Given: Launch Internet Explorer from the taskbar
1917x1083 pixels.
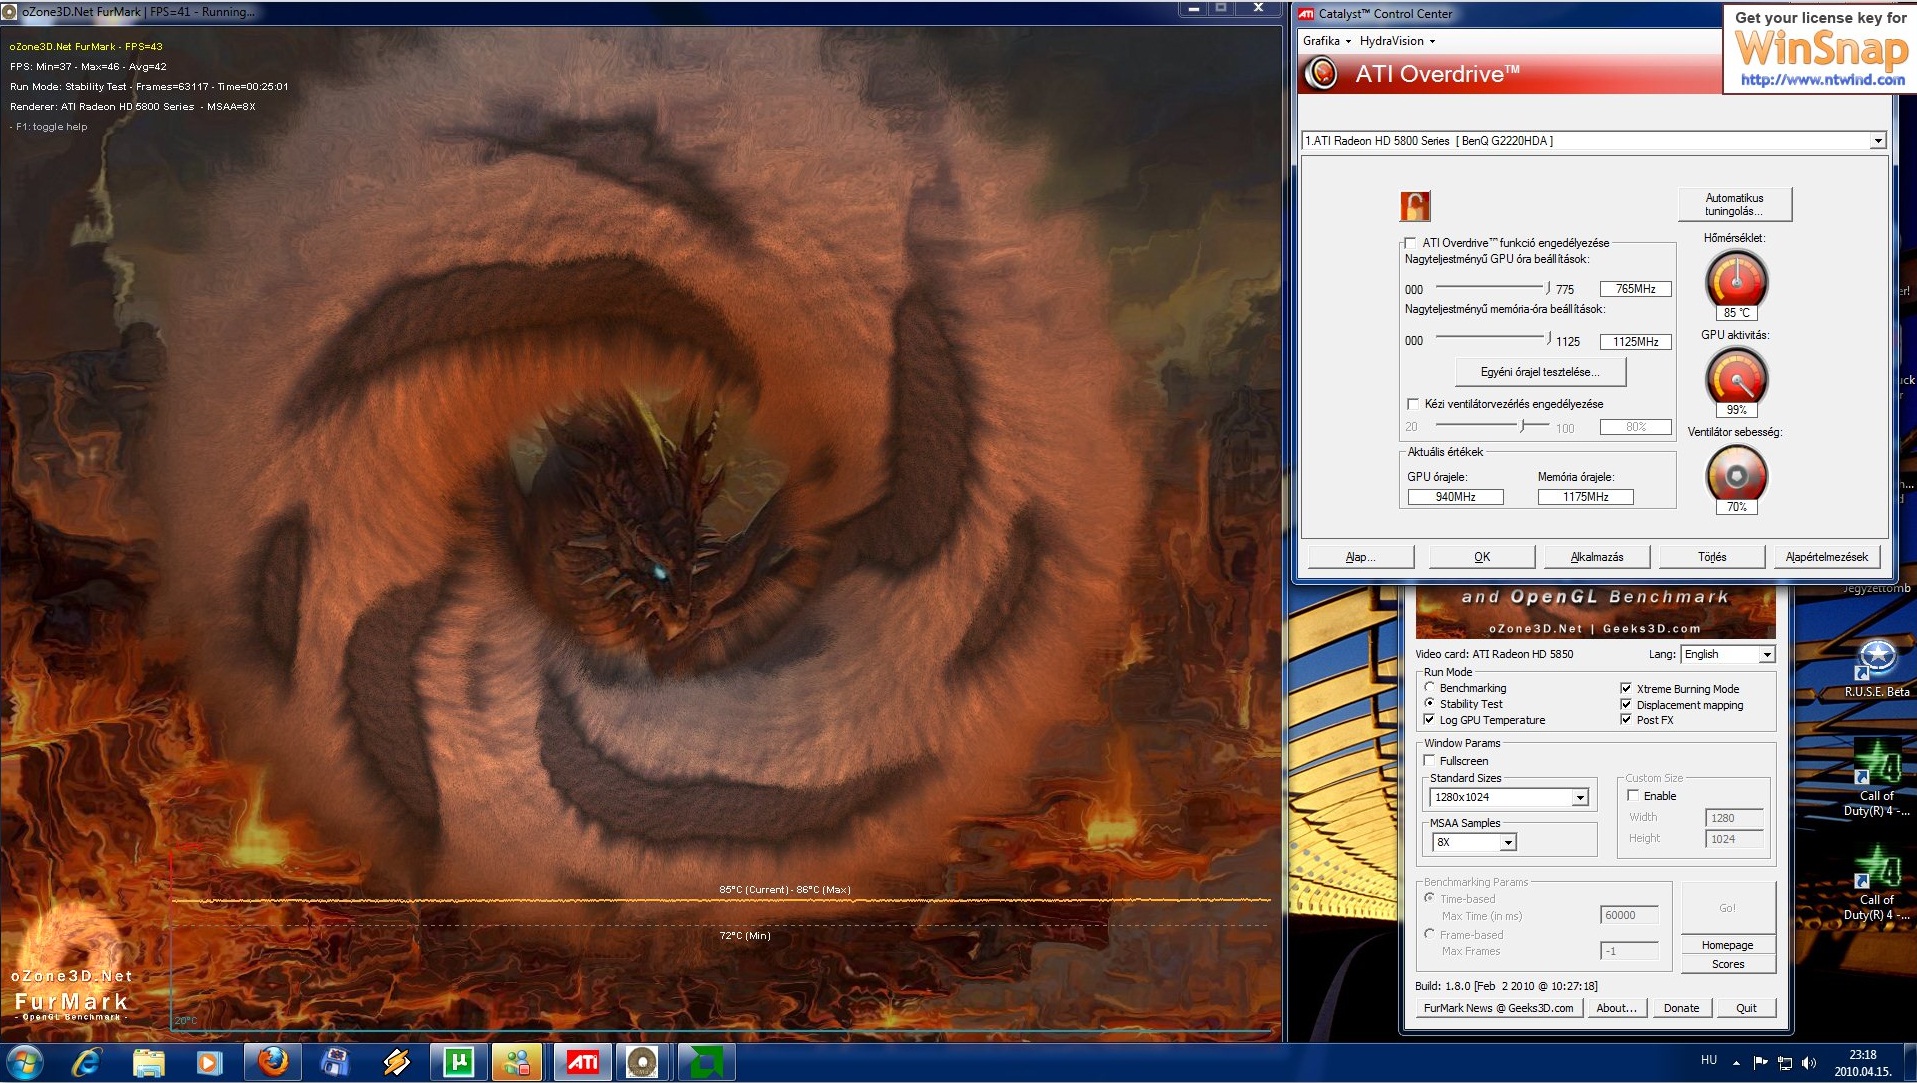Looking at the screenshot, I should coord(87,1062).
